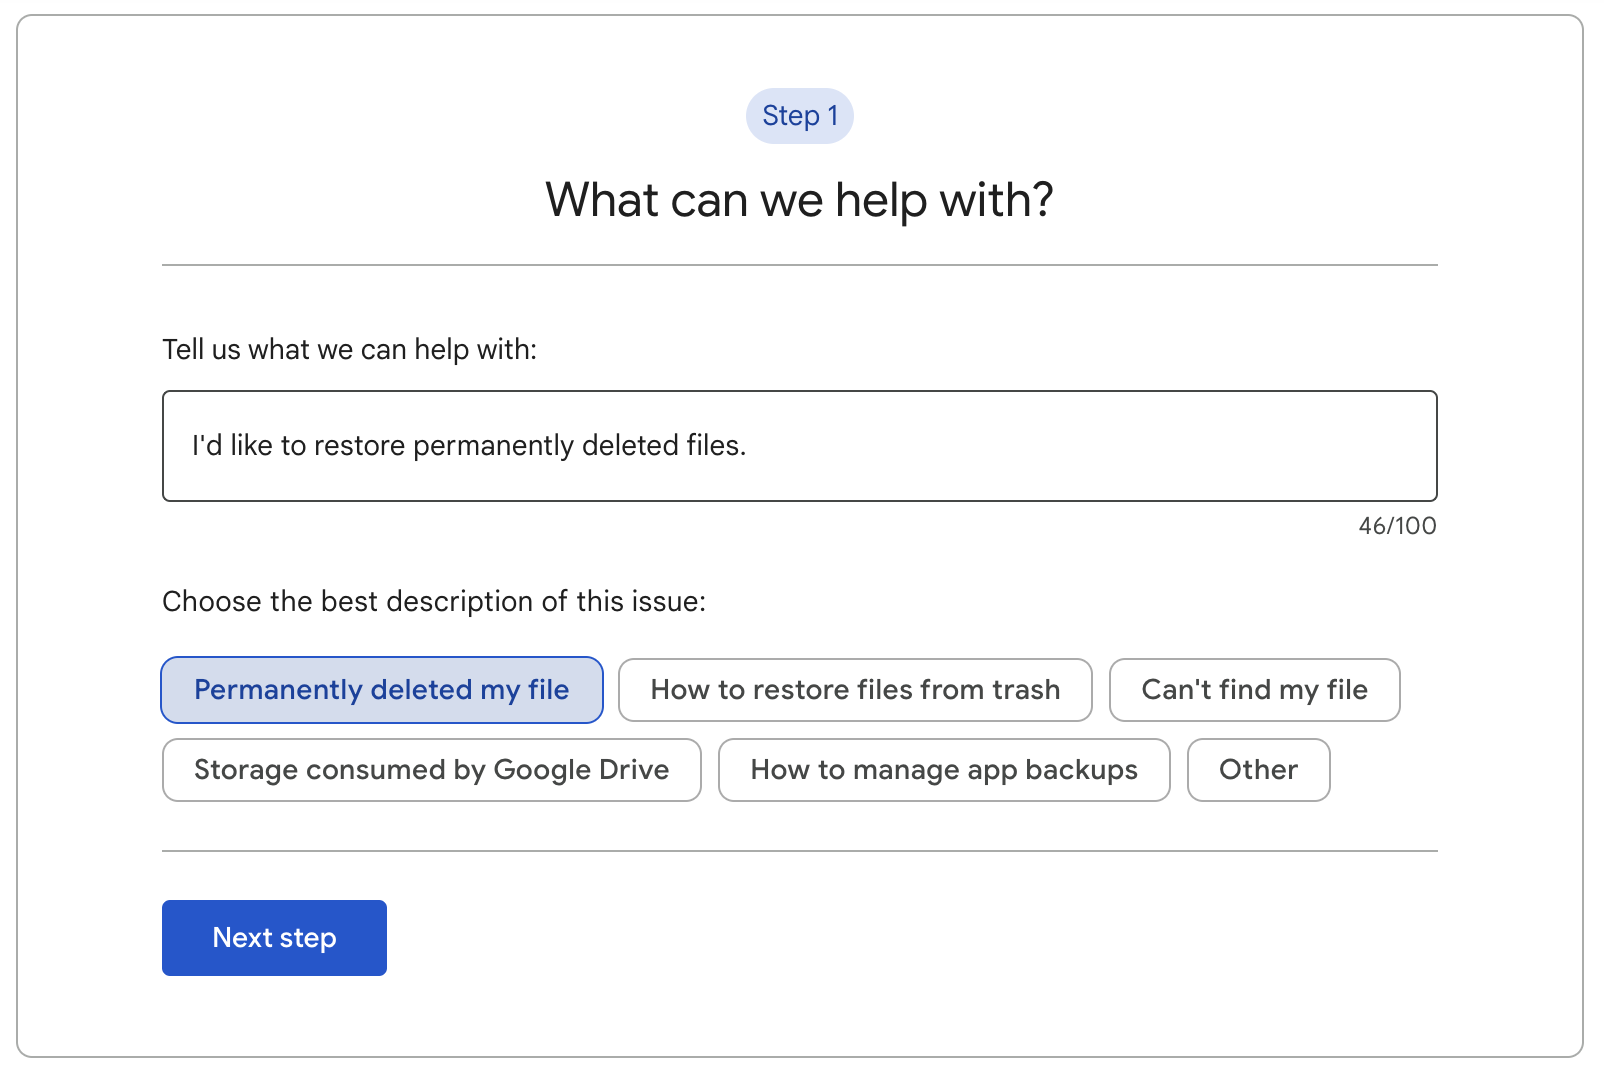Click 'Choose the best description of this issue:' label

pyautogui.click(x=434, y=602)
